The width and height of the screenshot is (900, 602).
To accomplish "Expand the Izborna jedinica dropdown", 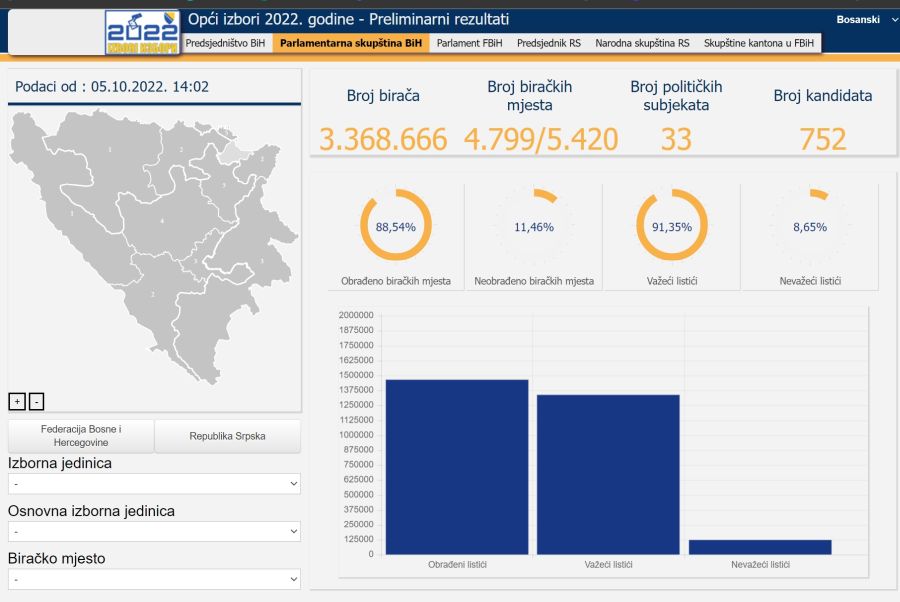I will pyautogui.click(x=154, y=484).
